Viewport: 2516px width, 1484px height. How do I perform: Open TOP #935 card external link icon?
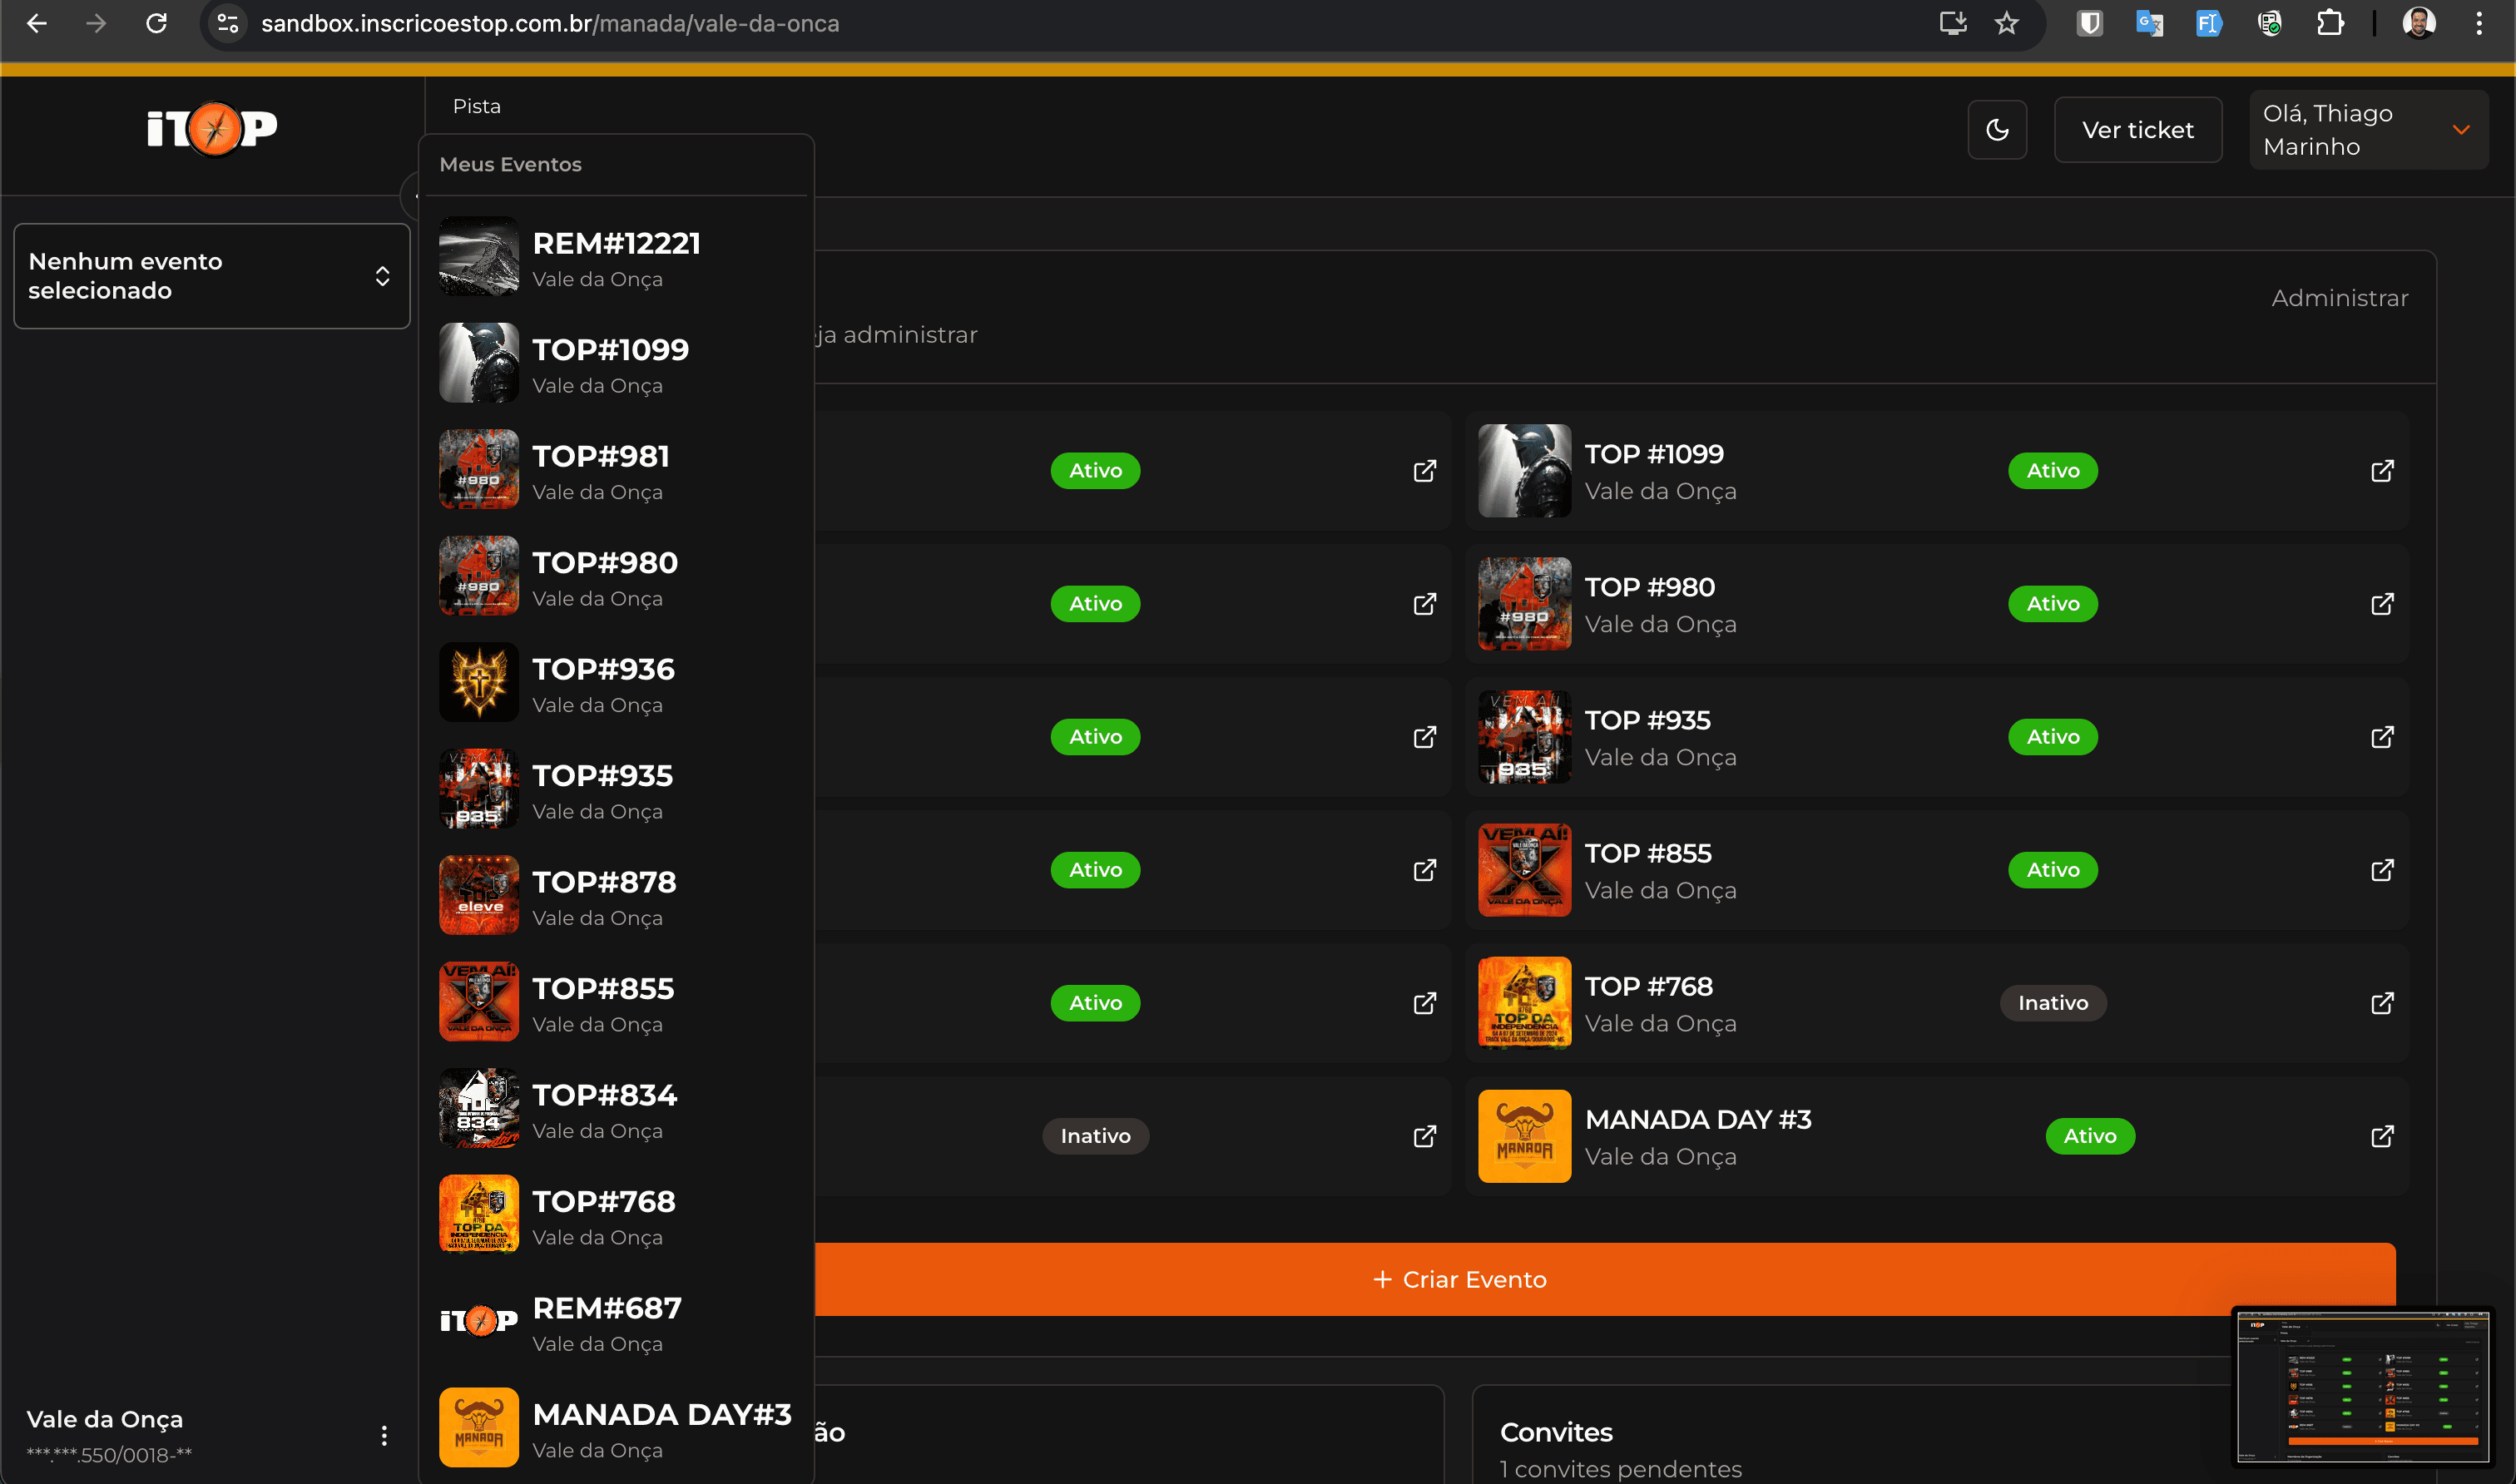pyautogui.click(x=2382, y=737)
